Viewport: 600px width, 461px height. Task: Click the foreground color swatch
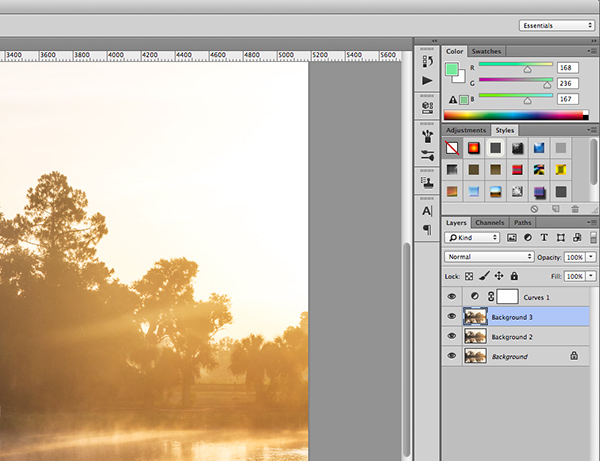click(x=452, y=69)
